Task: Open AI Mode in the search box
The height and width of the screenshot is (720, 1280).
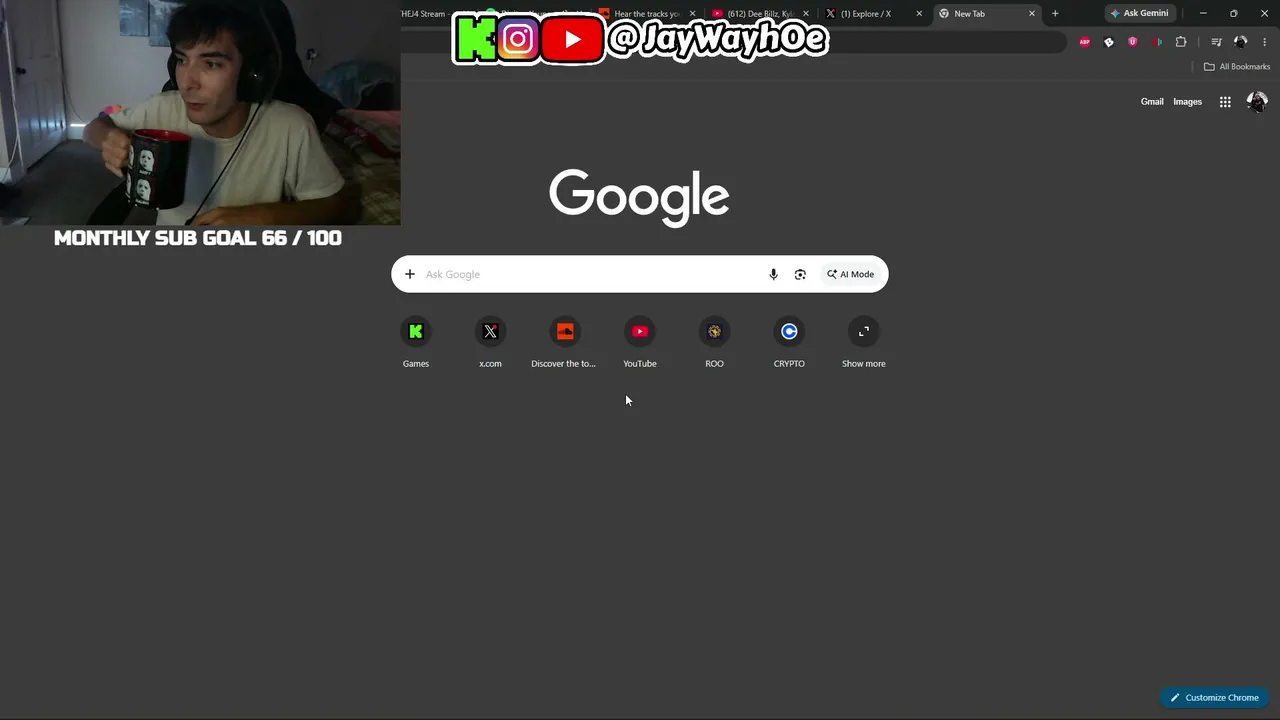Action: click(x=851, y=274)
